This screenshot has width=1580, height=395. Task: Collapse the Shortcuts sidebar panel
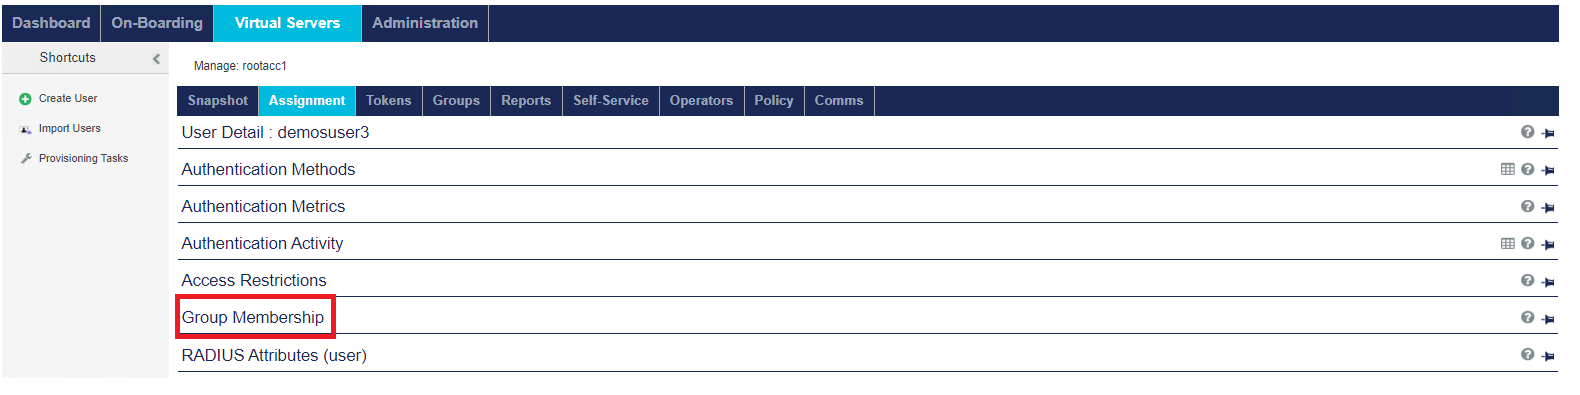[156, 59]
